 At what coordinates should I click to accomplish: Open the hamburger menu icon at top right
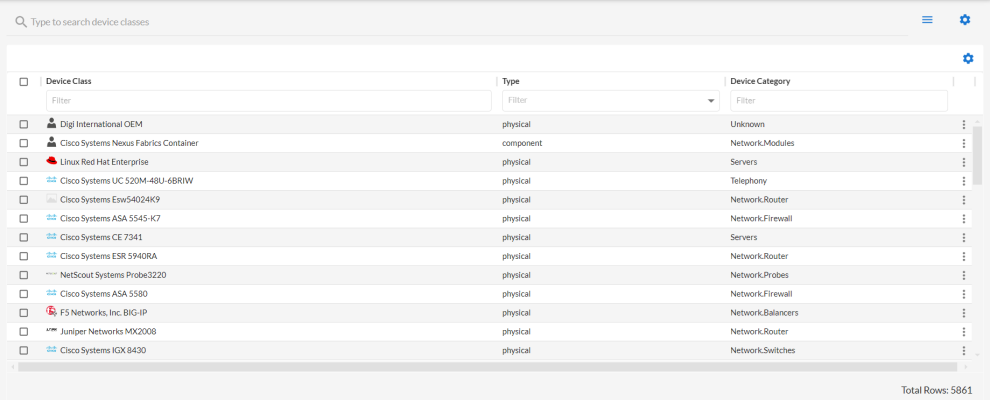click(927, 20)
